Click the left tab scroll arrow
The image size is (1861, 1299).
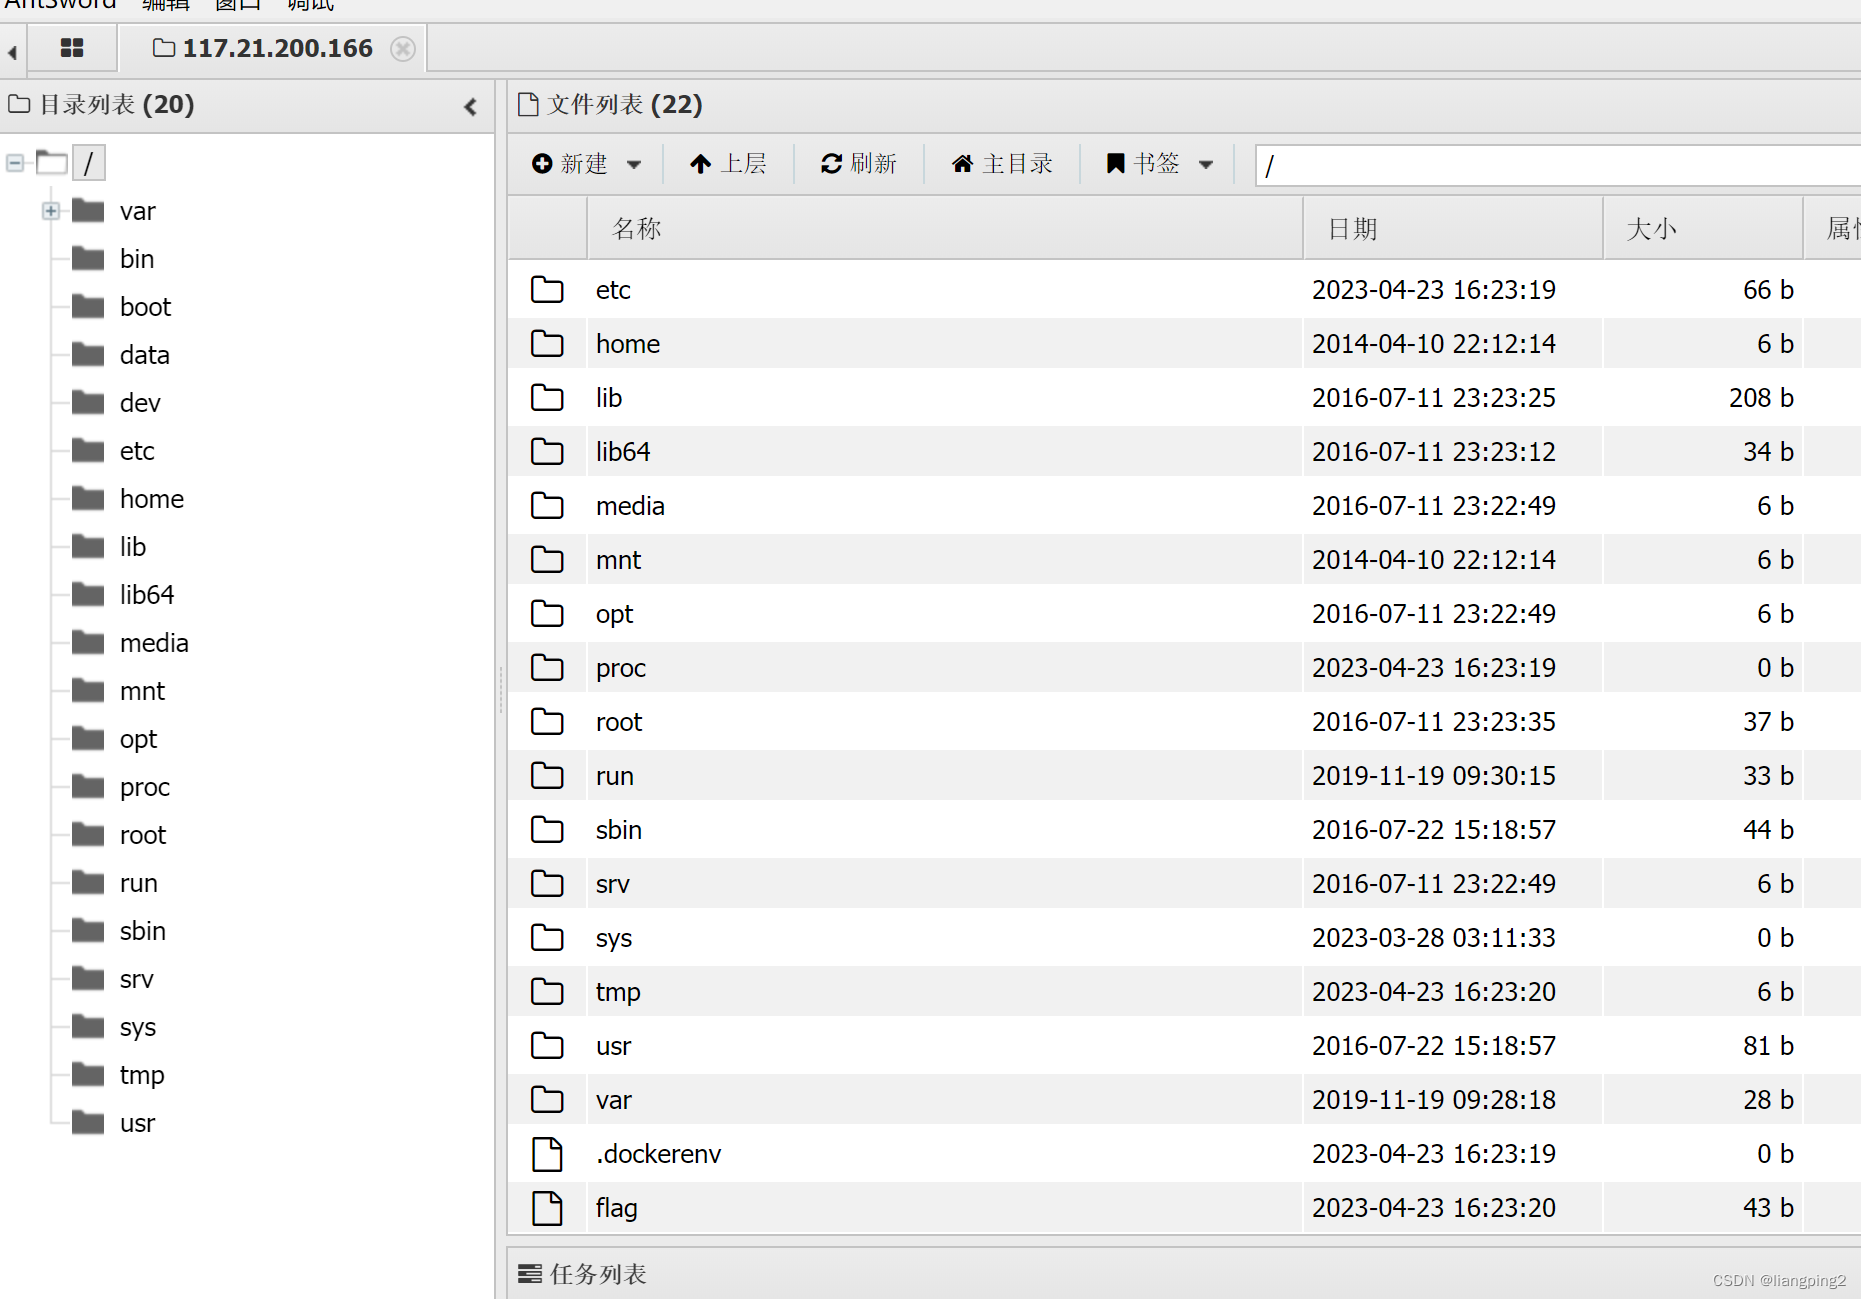click(x=12, y=52)
